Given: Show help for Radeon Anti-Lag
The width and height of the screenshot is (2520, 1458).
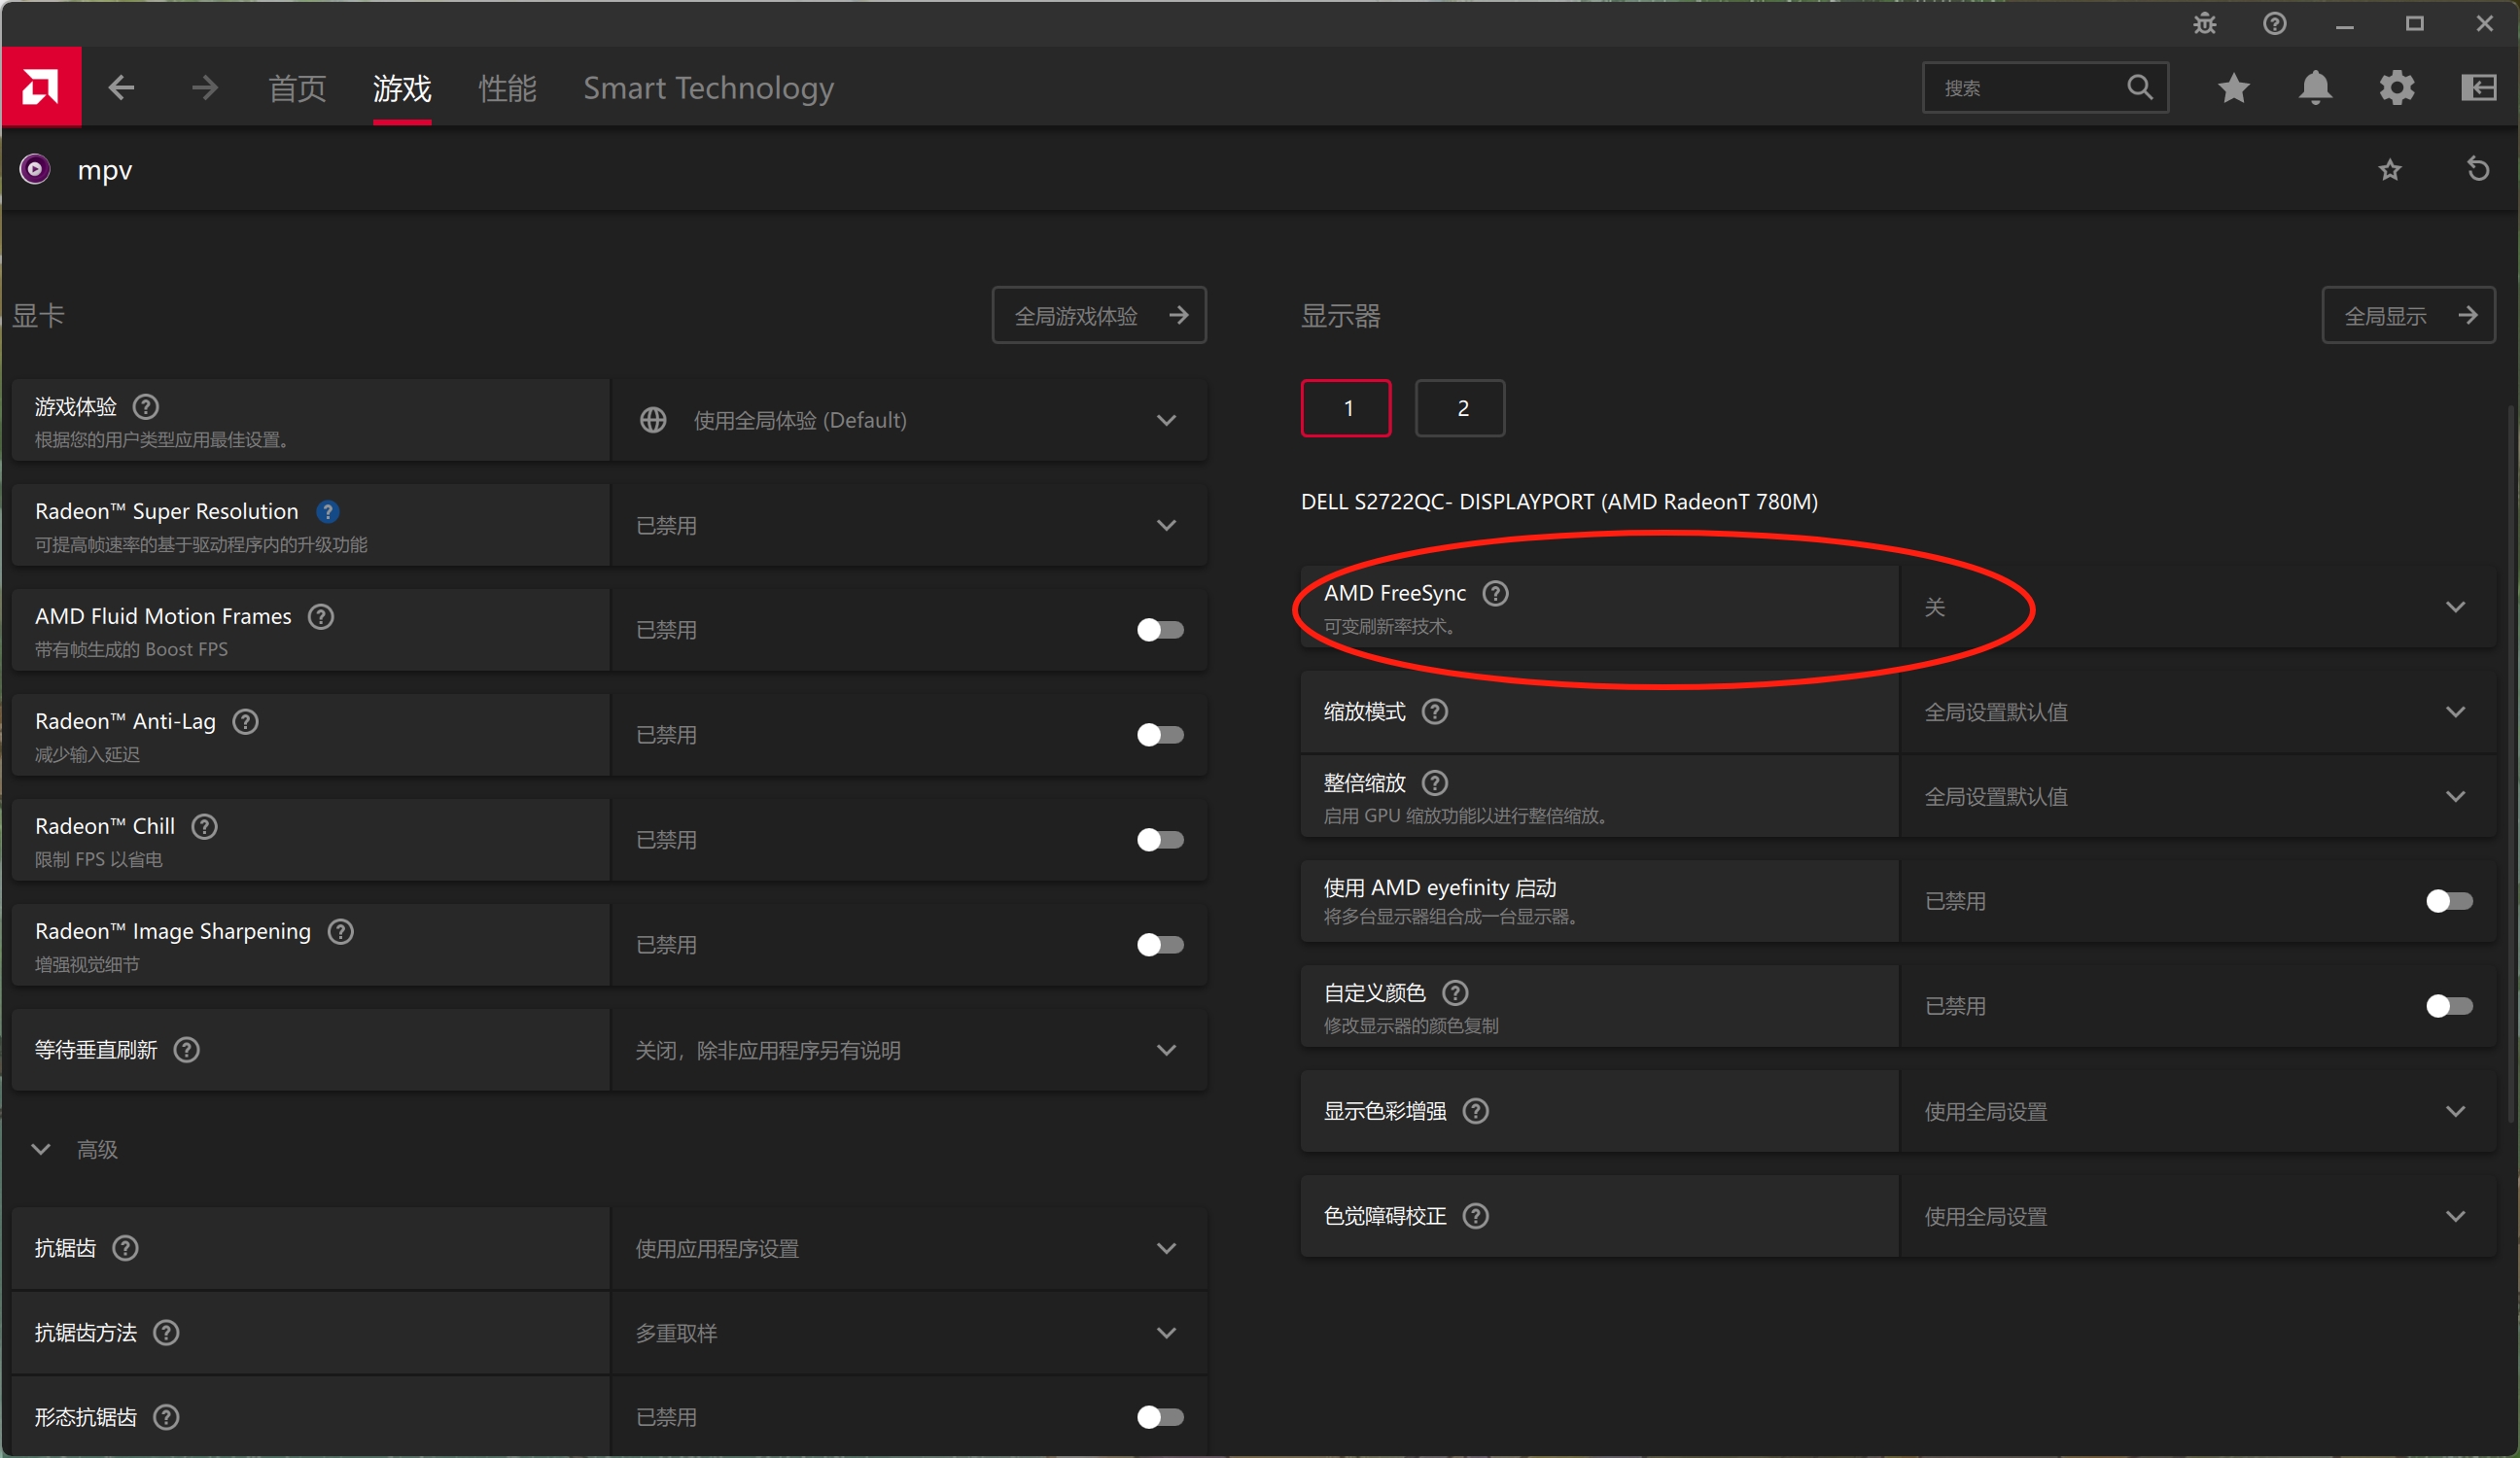Looking at the screenshot, I should pos(246,722).
